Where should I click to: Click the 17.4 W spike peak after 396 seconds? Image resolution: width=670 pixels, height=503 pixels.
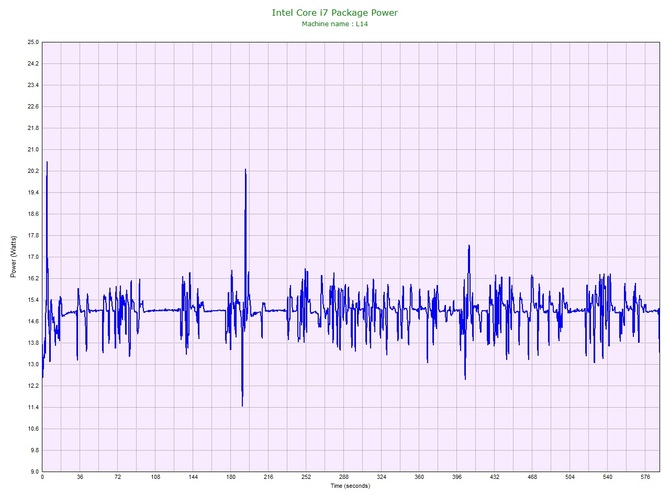(x=469, y=246)
